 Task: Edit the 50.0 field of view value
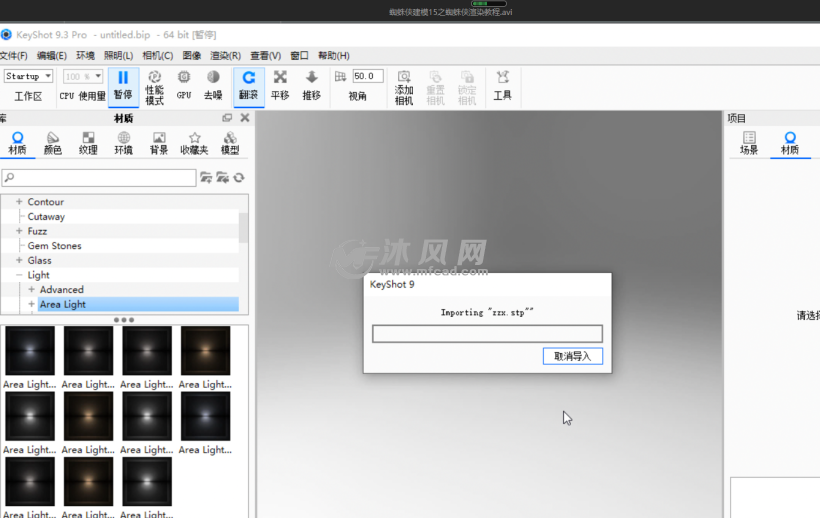[368, 76]
